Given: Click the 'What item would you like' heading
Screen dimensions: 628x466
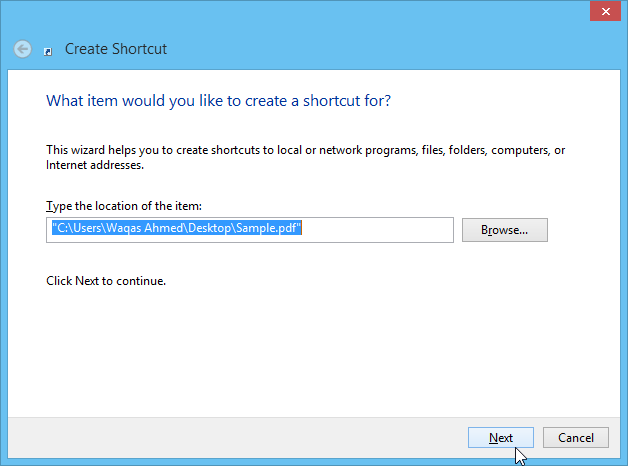Looking at the screenshot, I should (x=218, y=101).
